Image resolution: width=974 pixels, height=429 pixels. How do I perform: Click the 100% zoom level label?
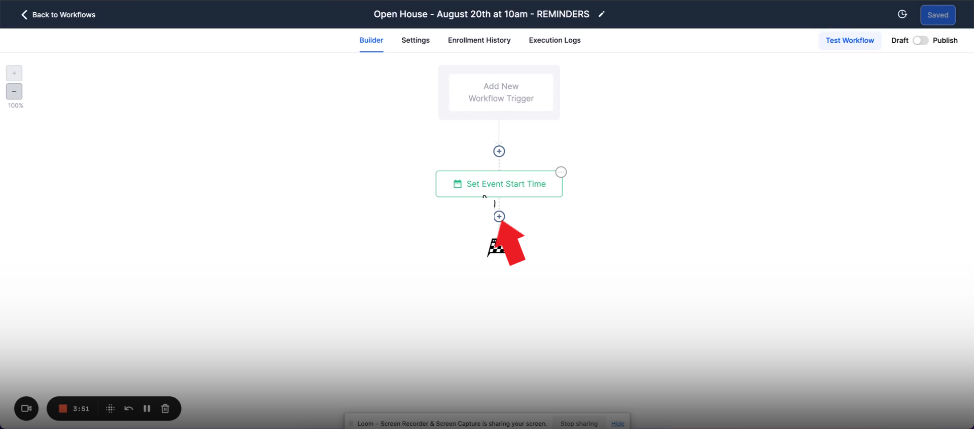(x=16, y=106)
